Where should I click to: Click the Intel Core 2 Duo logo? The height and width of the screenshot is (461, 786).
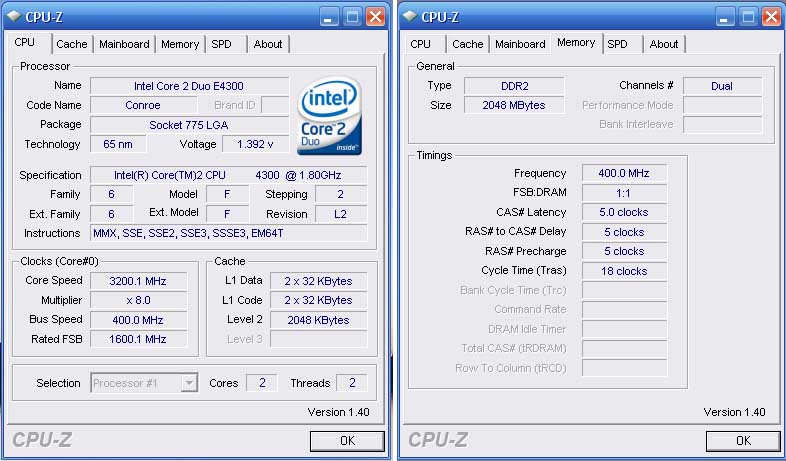[329, 116]
